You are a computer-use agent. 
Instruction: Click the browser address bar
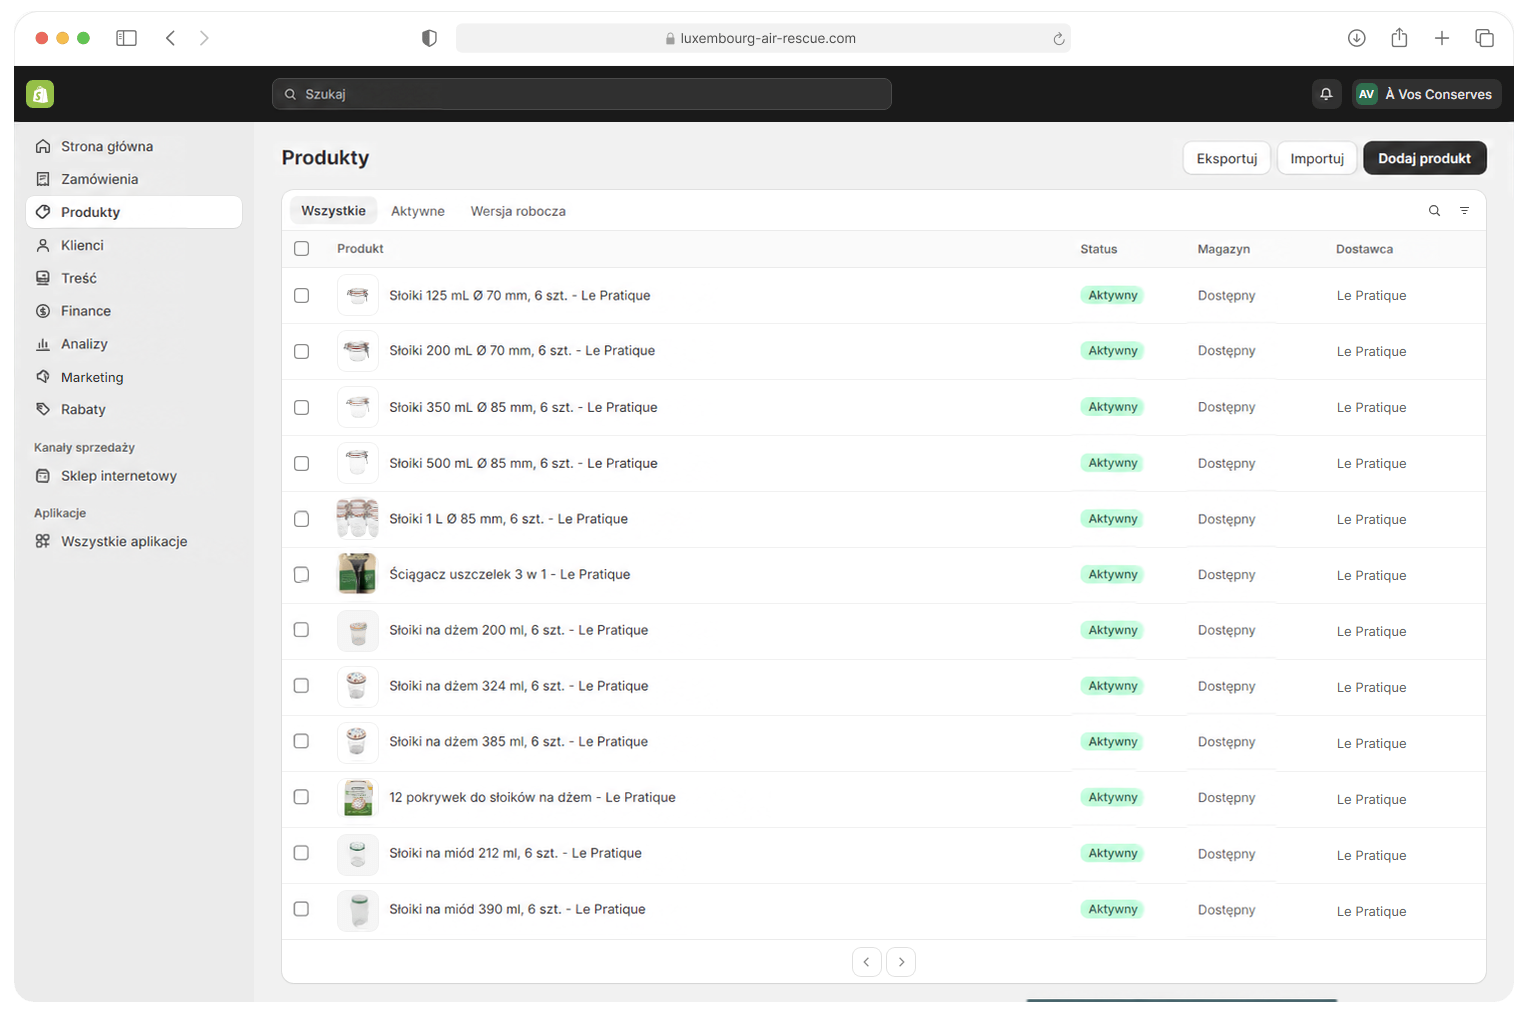763,38
